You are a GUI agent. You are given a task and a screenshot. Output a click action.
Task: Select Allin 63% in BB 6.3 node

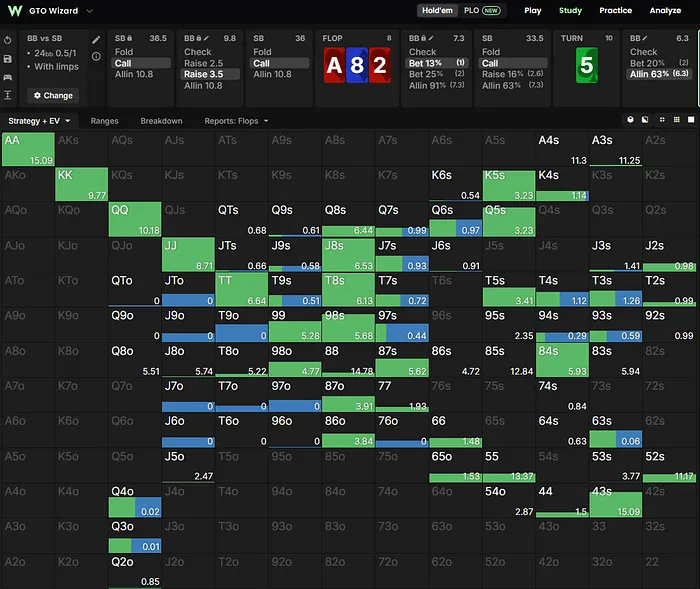coord(659,74)
